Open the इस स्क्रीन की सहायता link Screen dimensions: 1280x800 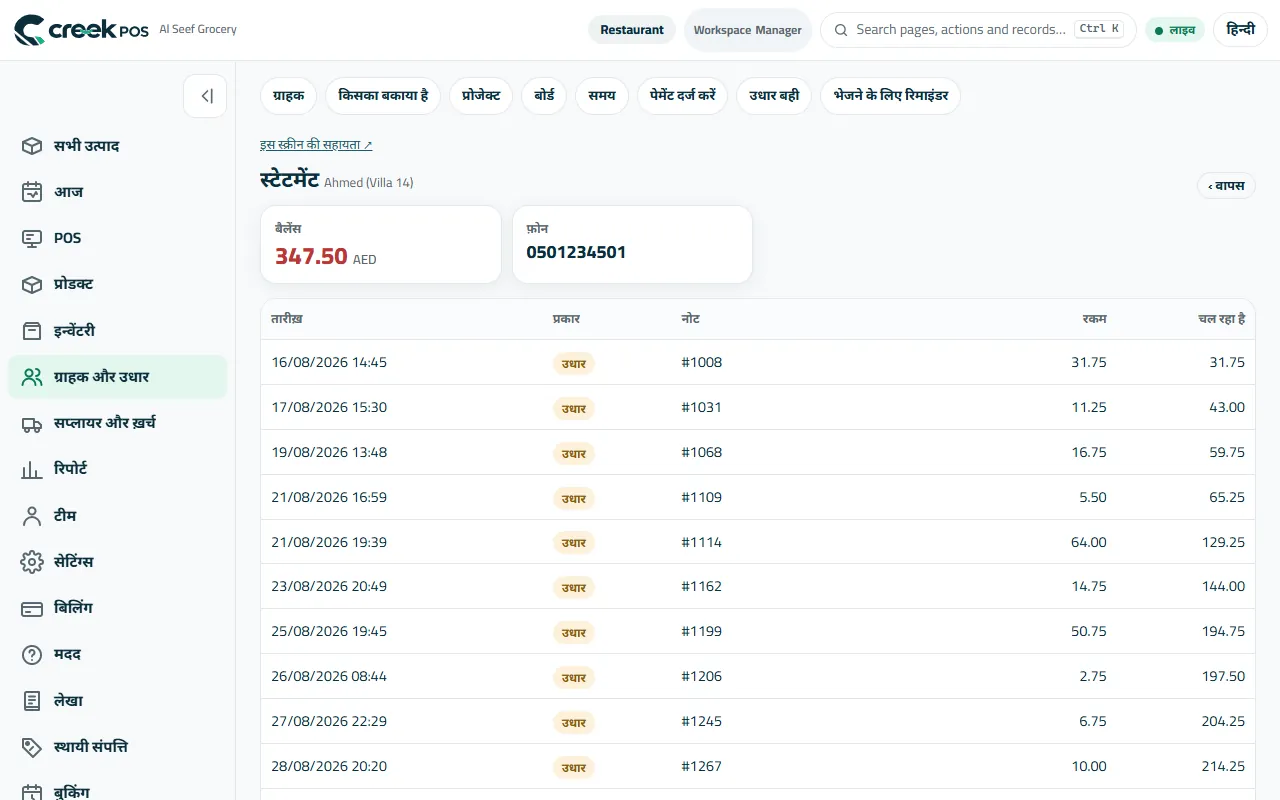(316, 145)
